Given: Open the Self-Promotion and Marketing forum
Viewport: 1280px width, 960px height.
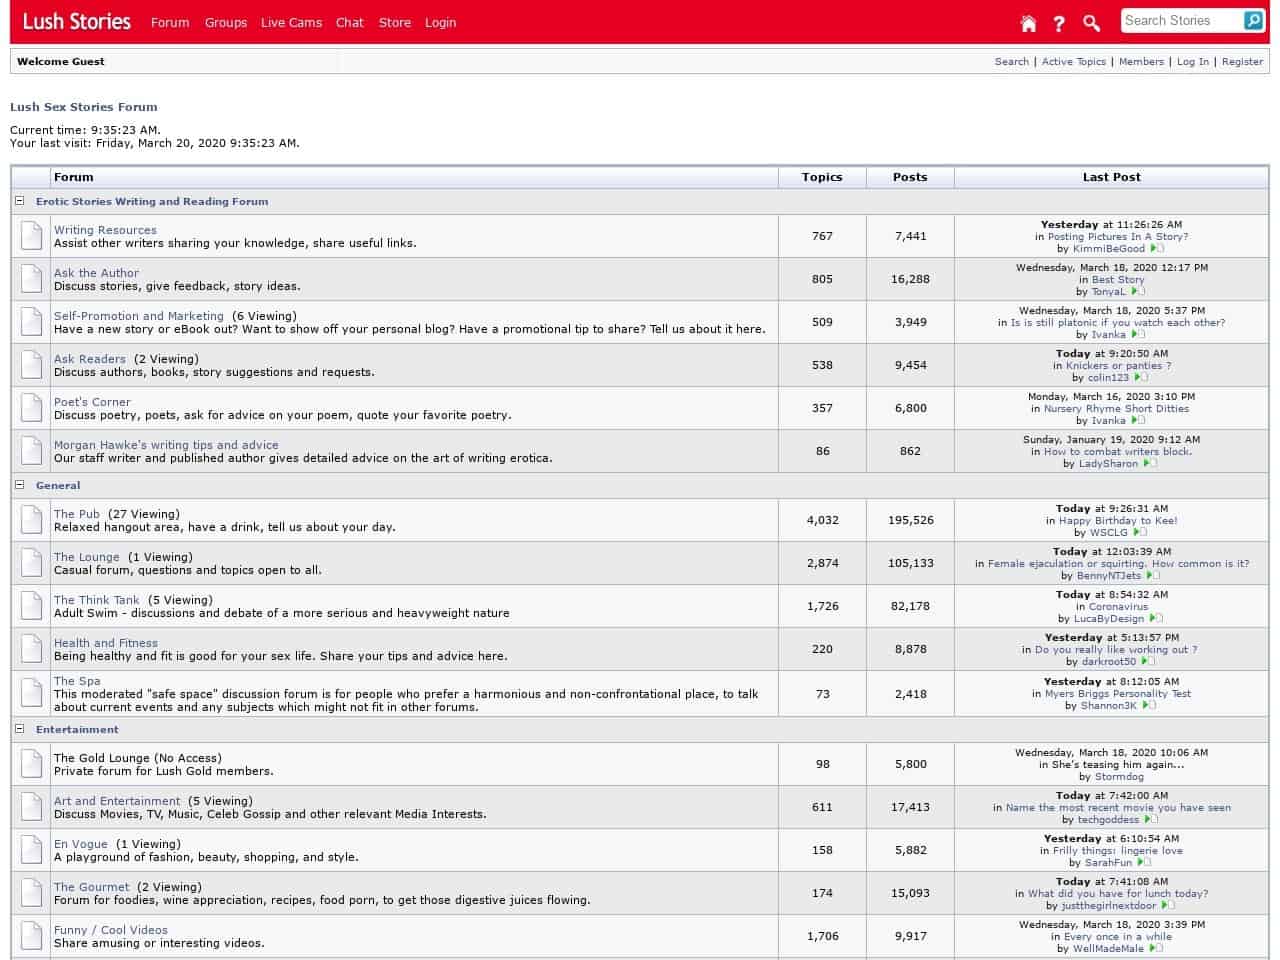Looking at the screenshot, I should point(139,316).
